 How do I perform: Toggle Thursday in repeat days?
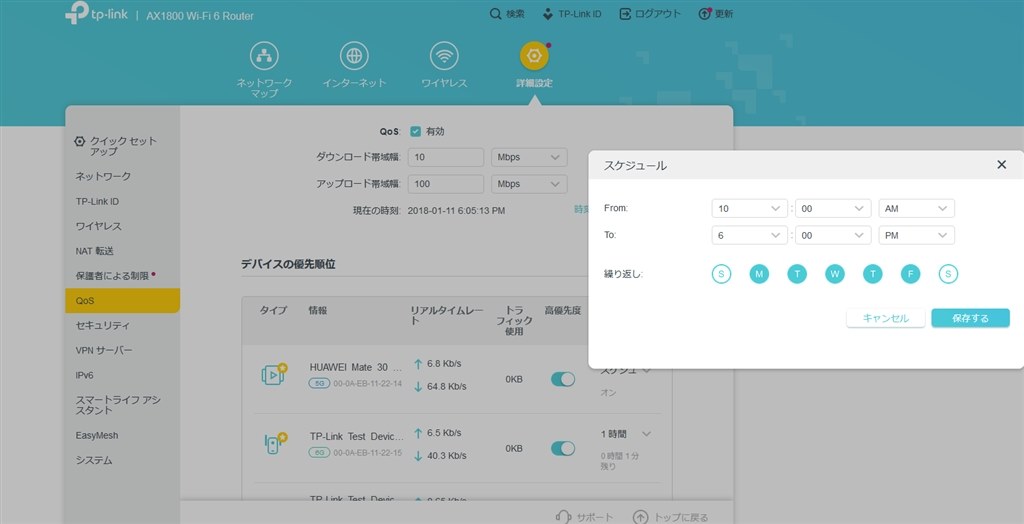[x=872, y=274]
